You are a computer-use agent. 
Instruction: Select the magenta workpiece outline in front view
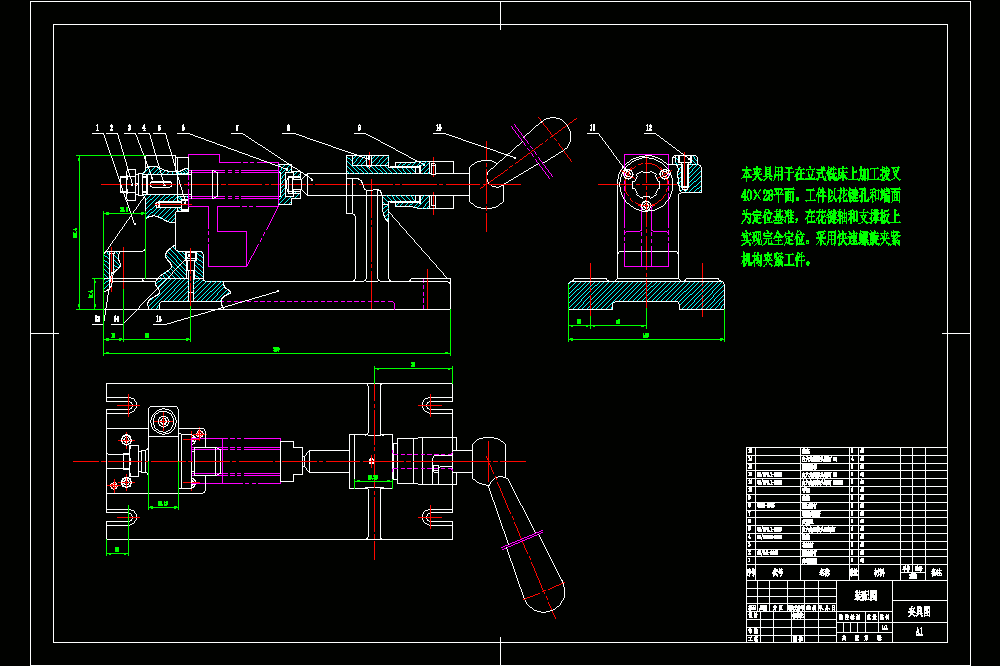click(x=234, y=211)
